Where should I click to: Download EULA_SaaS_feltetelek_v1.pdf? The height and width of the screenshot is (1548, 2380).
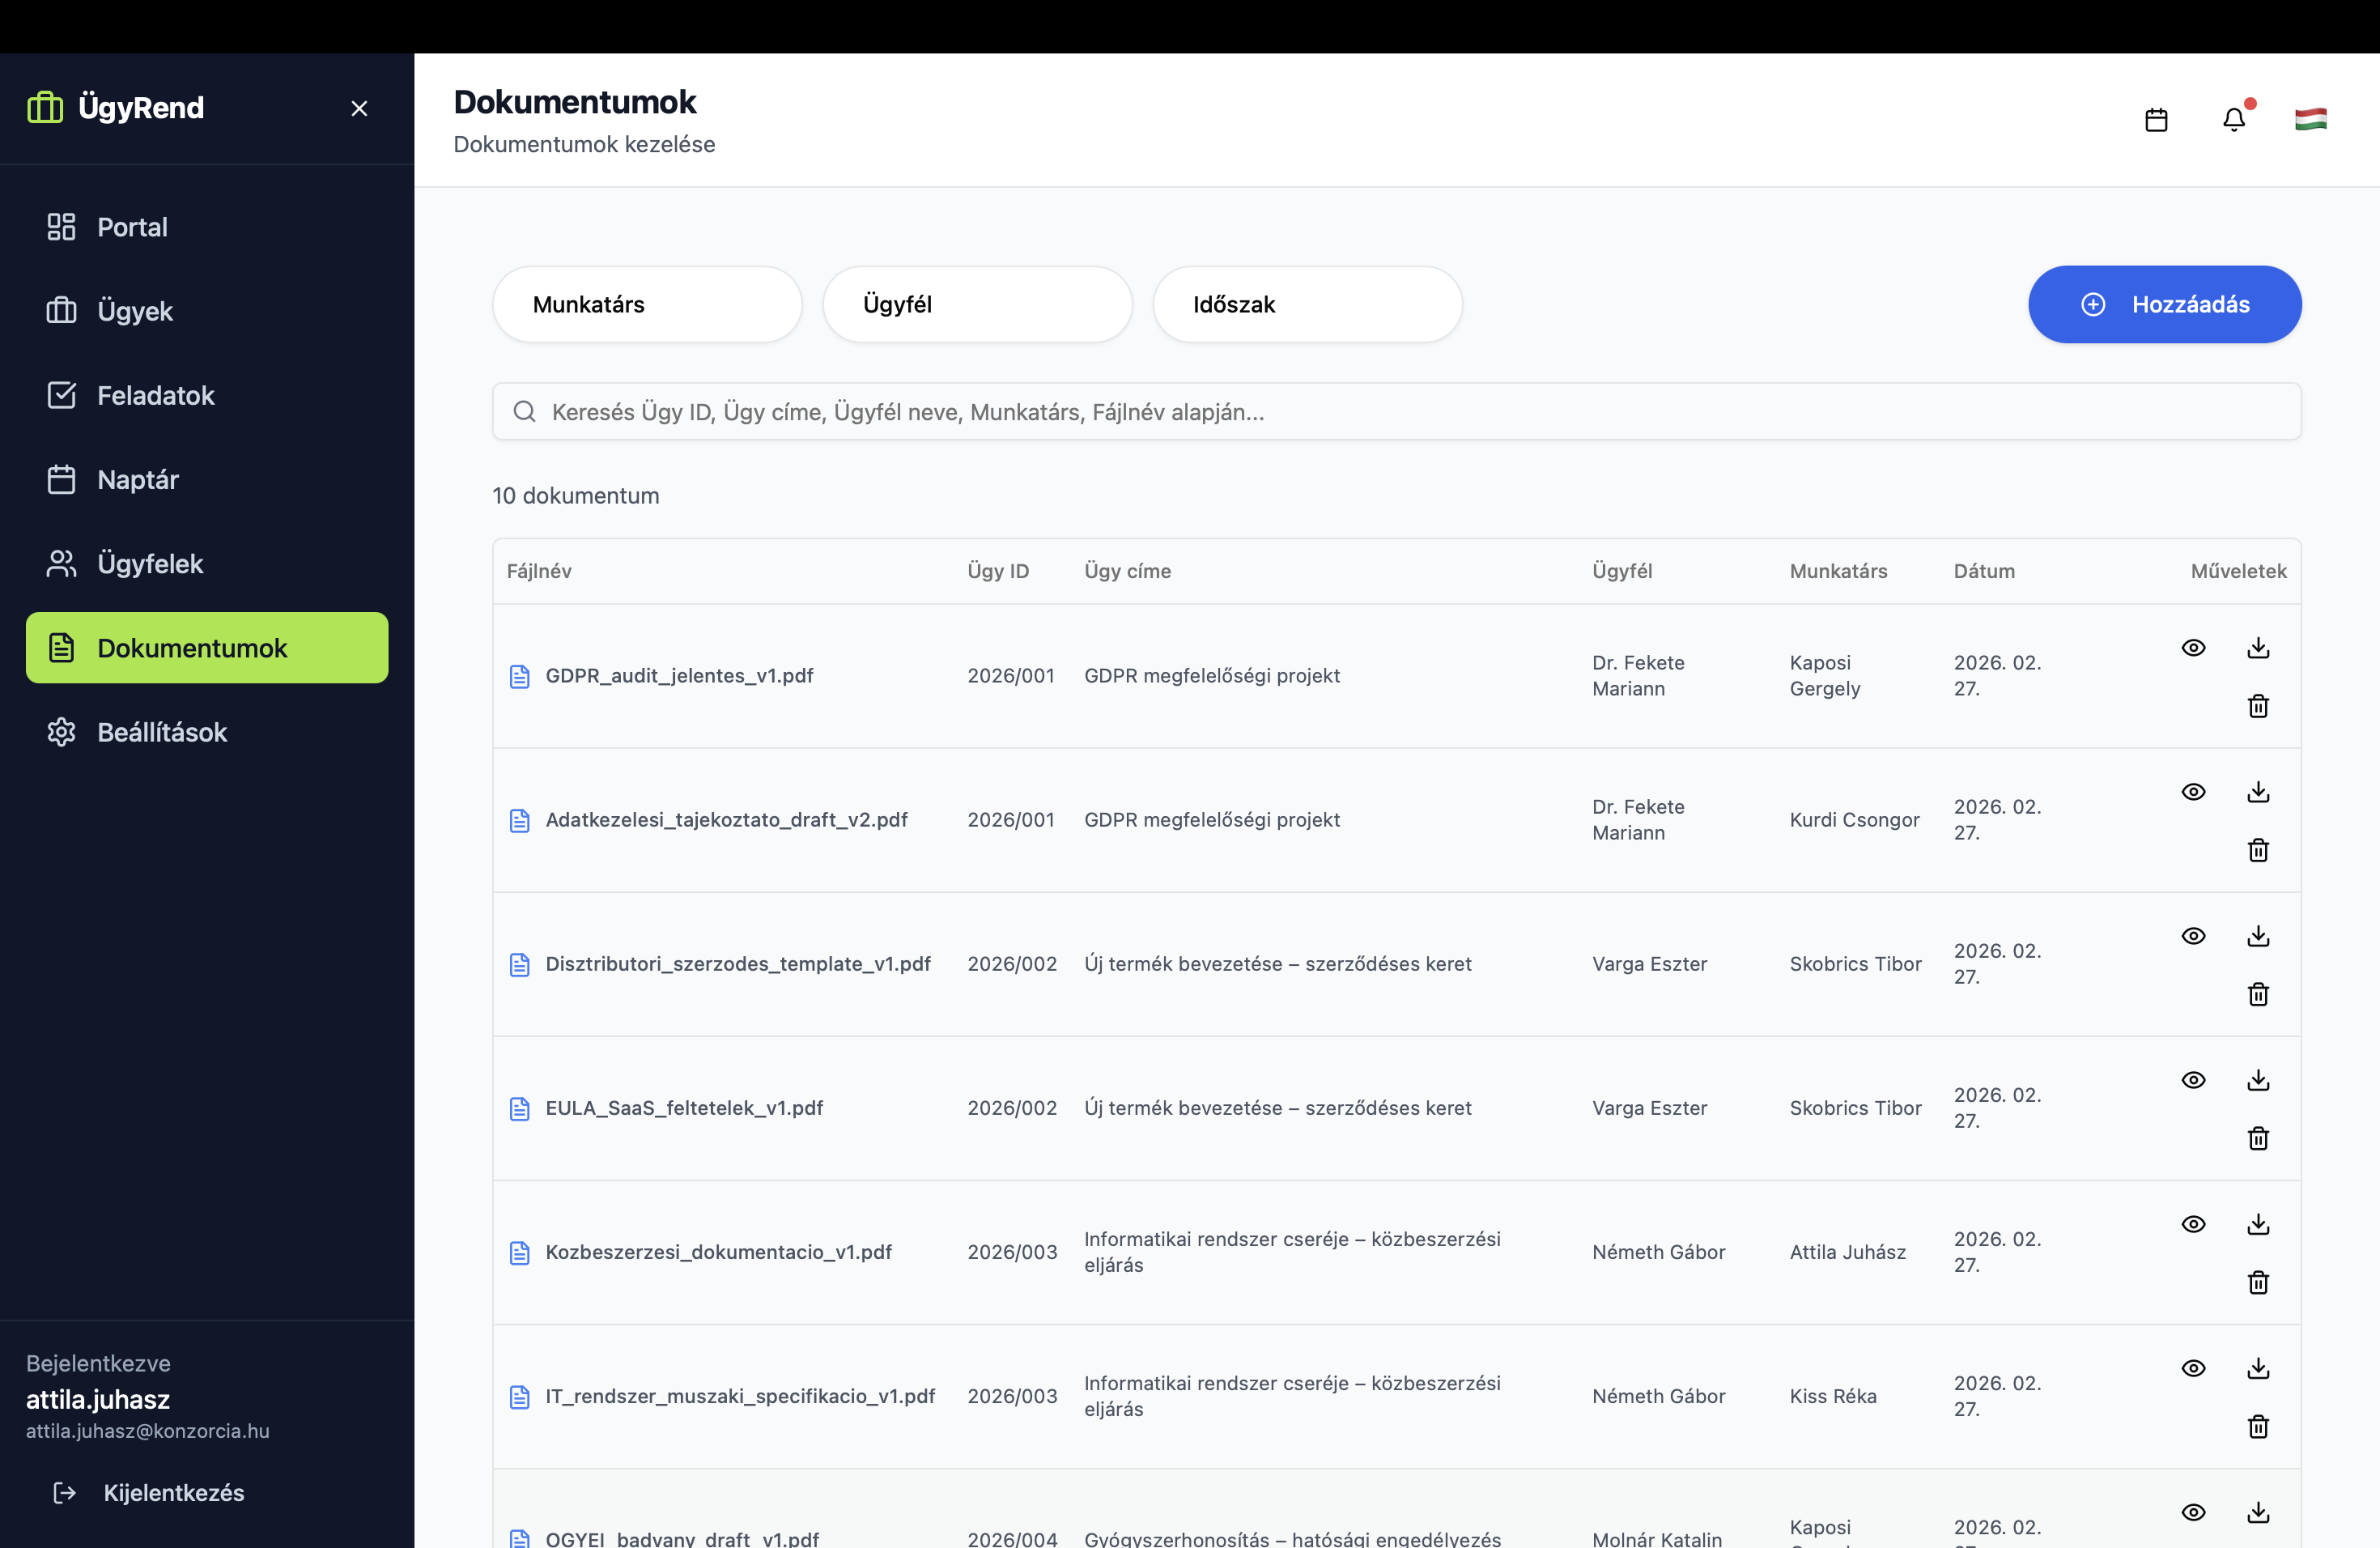(x=2258, y=1080)
